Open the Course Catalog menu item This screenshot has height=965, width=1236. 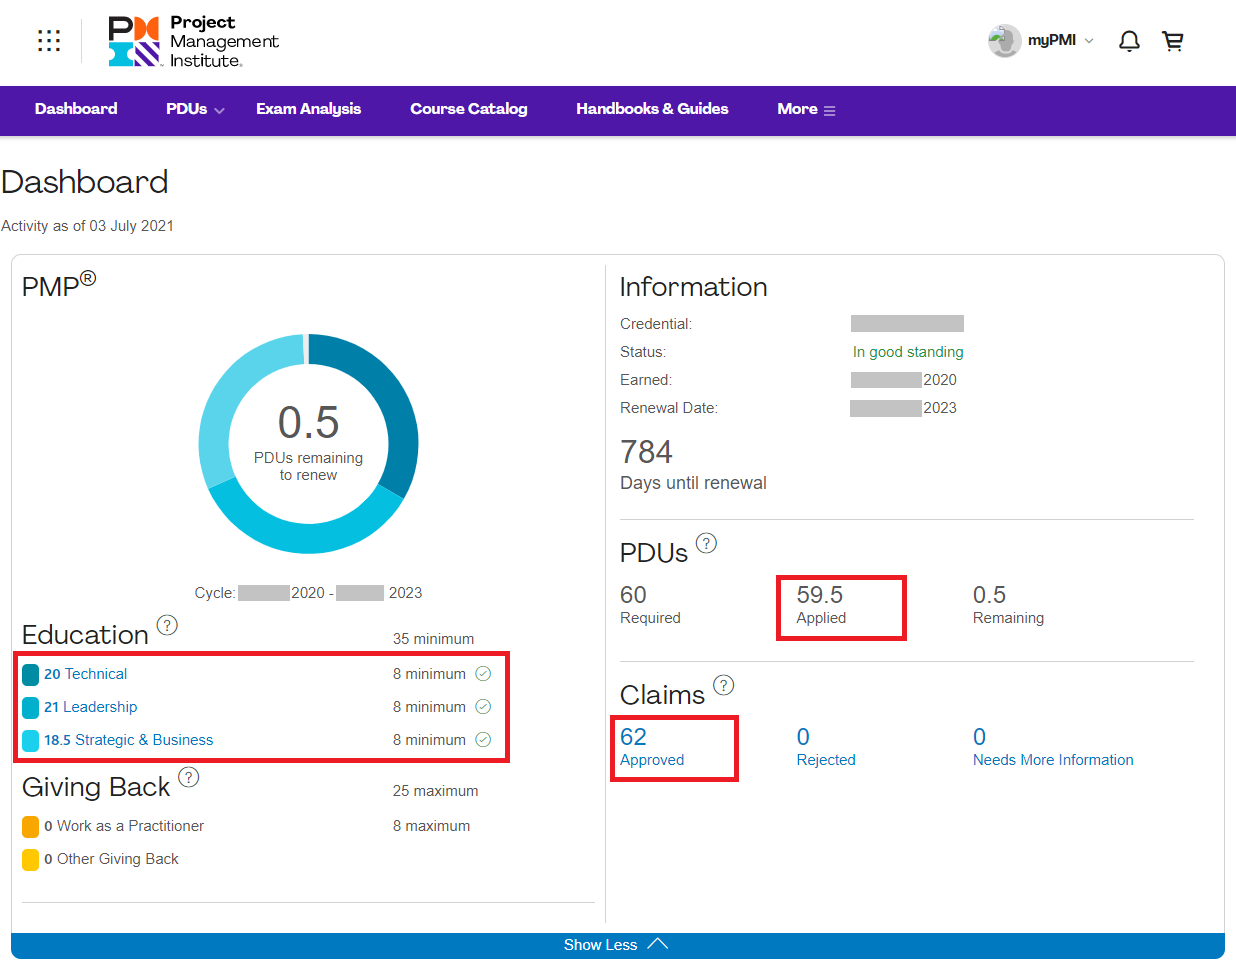click(x=468, y=109)
